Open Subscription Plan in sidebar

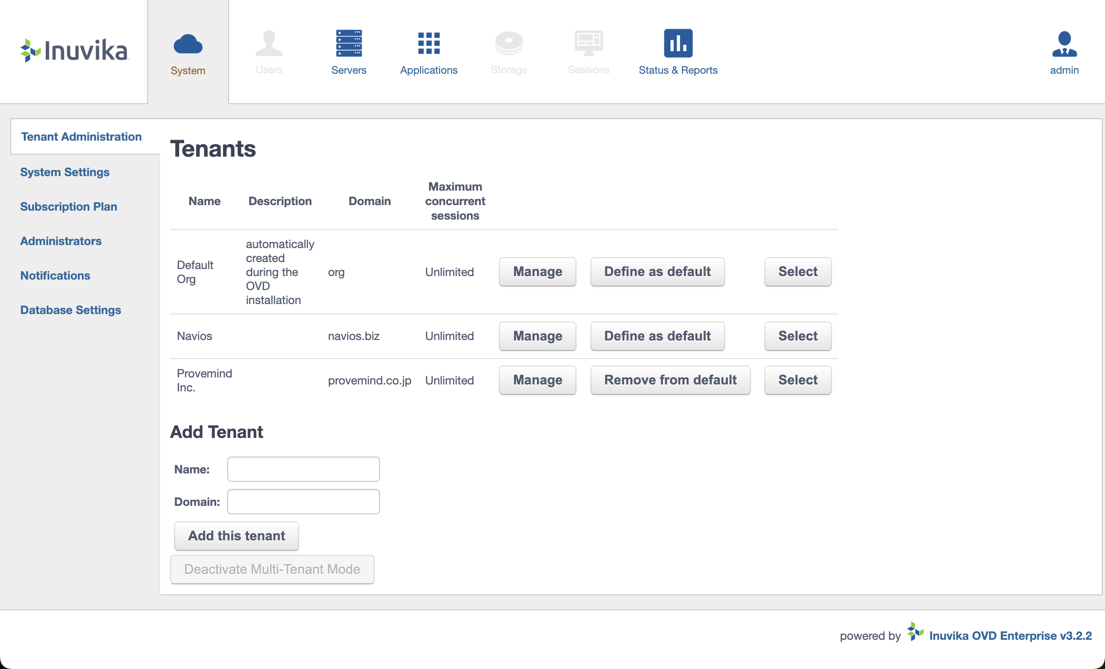[68, 207]
